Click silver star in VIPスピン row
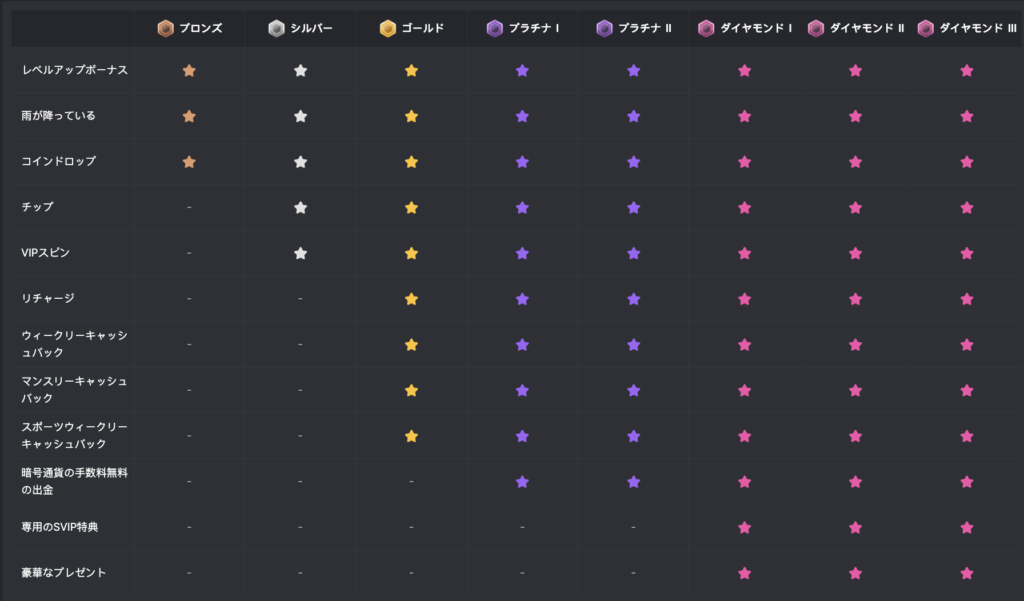This screenshot has width=1024, height=601. tap(300, 253)
